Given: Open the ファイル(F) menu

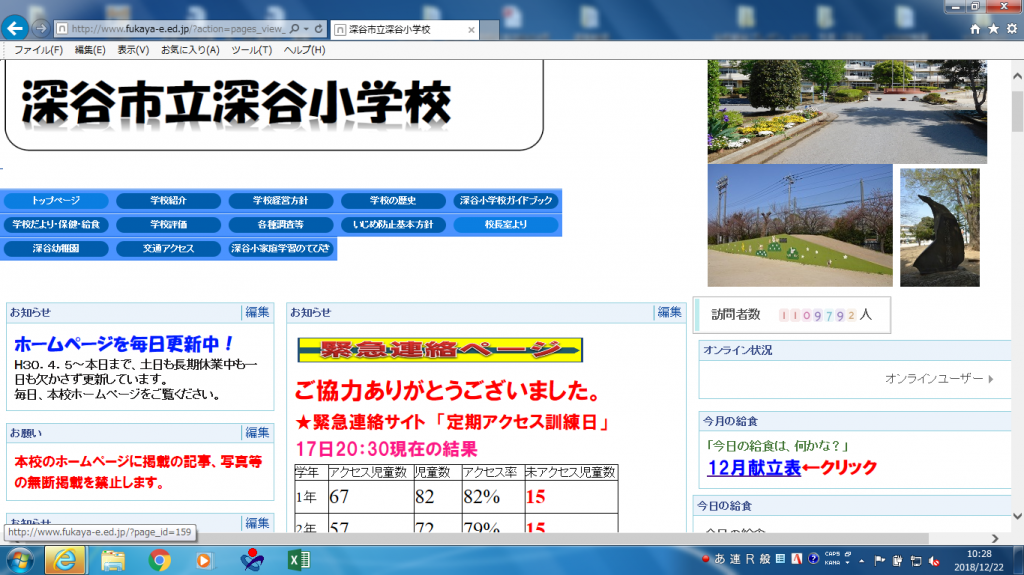Looking at the screenshot, I should (x=38, y=50).
